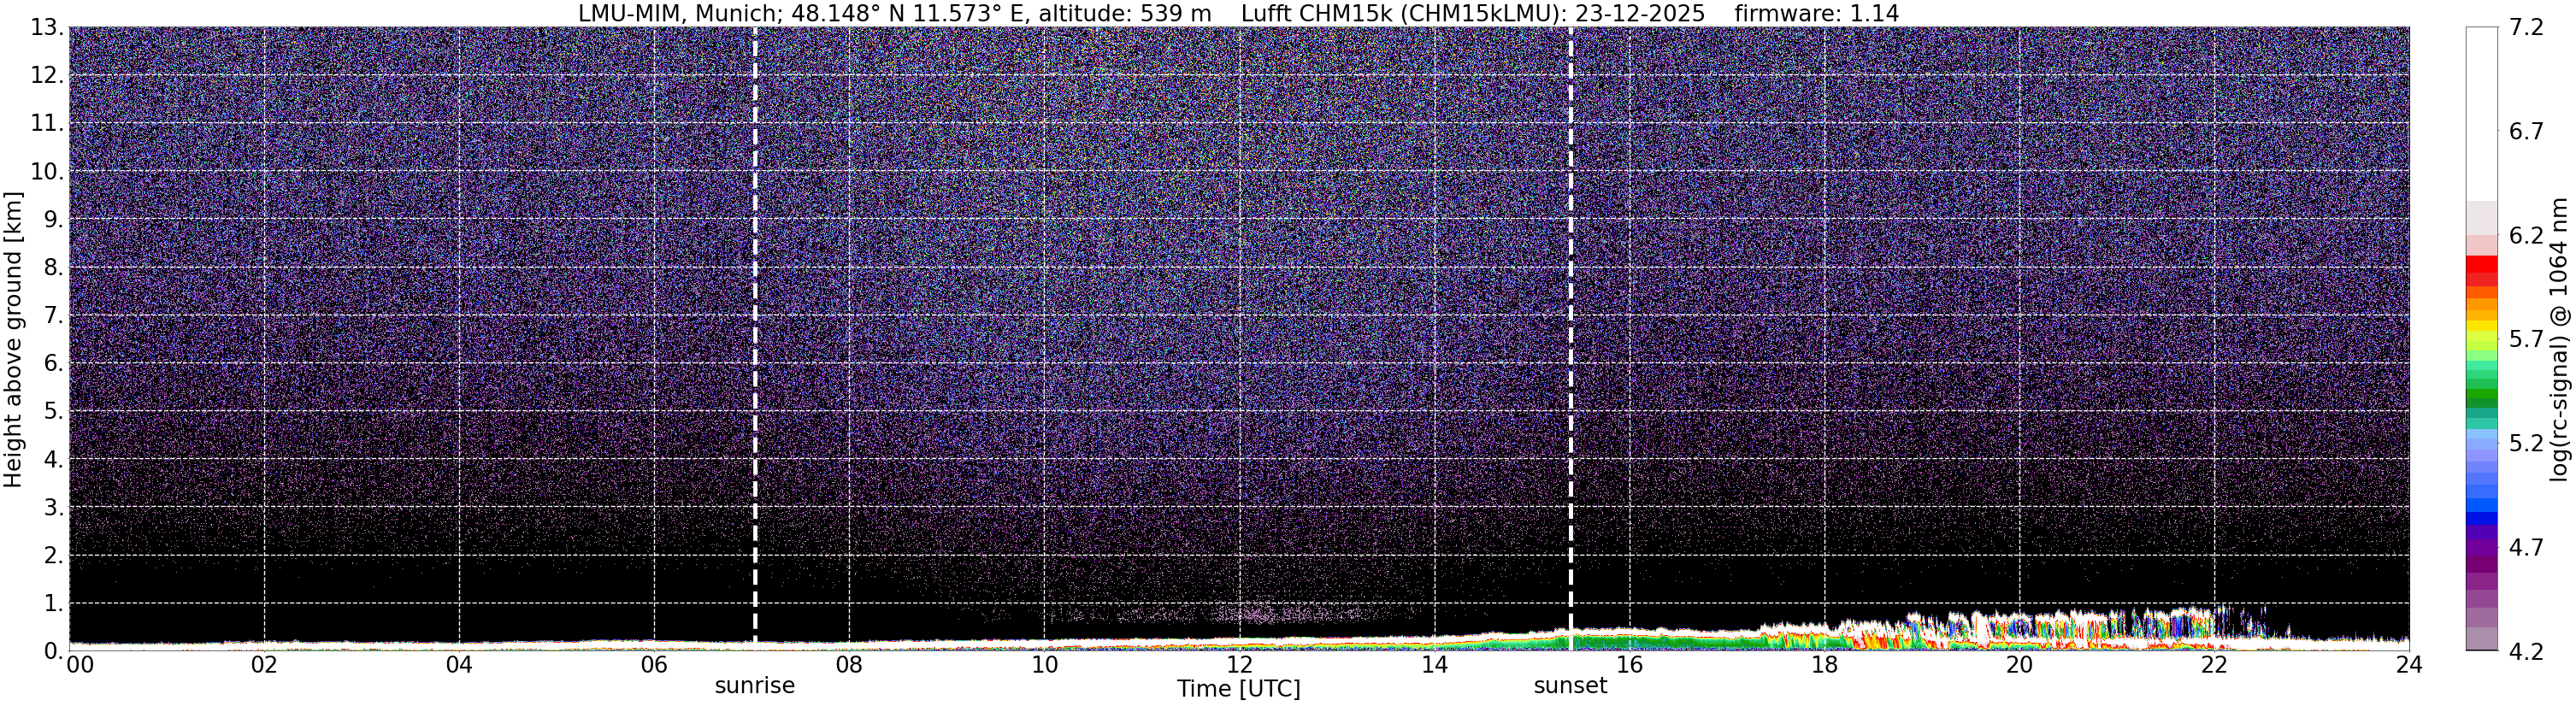Click the '12' time axis tick label
This screenshot has width=2576, height=706.
[x=1239, y=665]
